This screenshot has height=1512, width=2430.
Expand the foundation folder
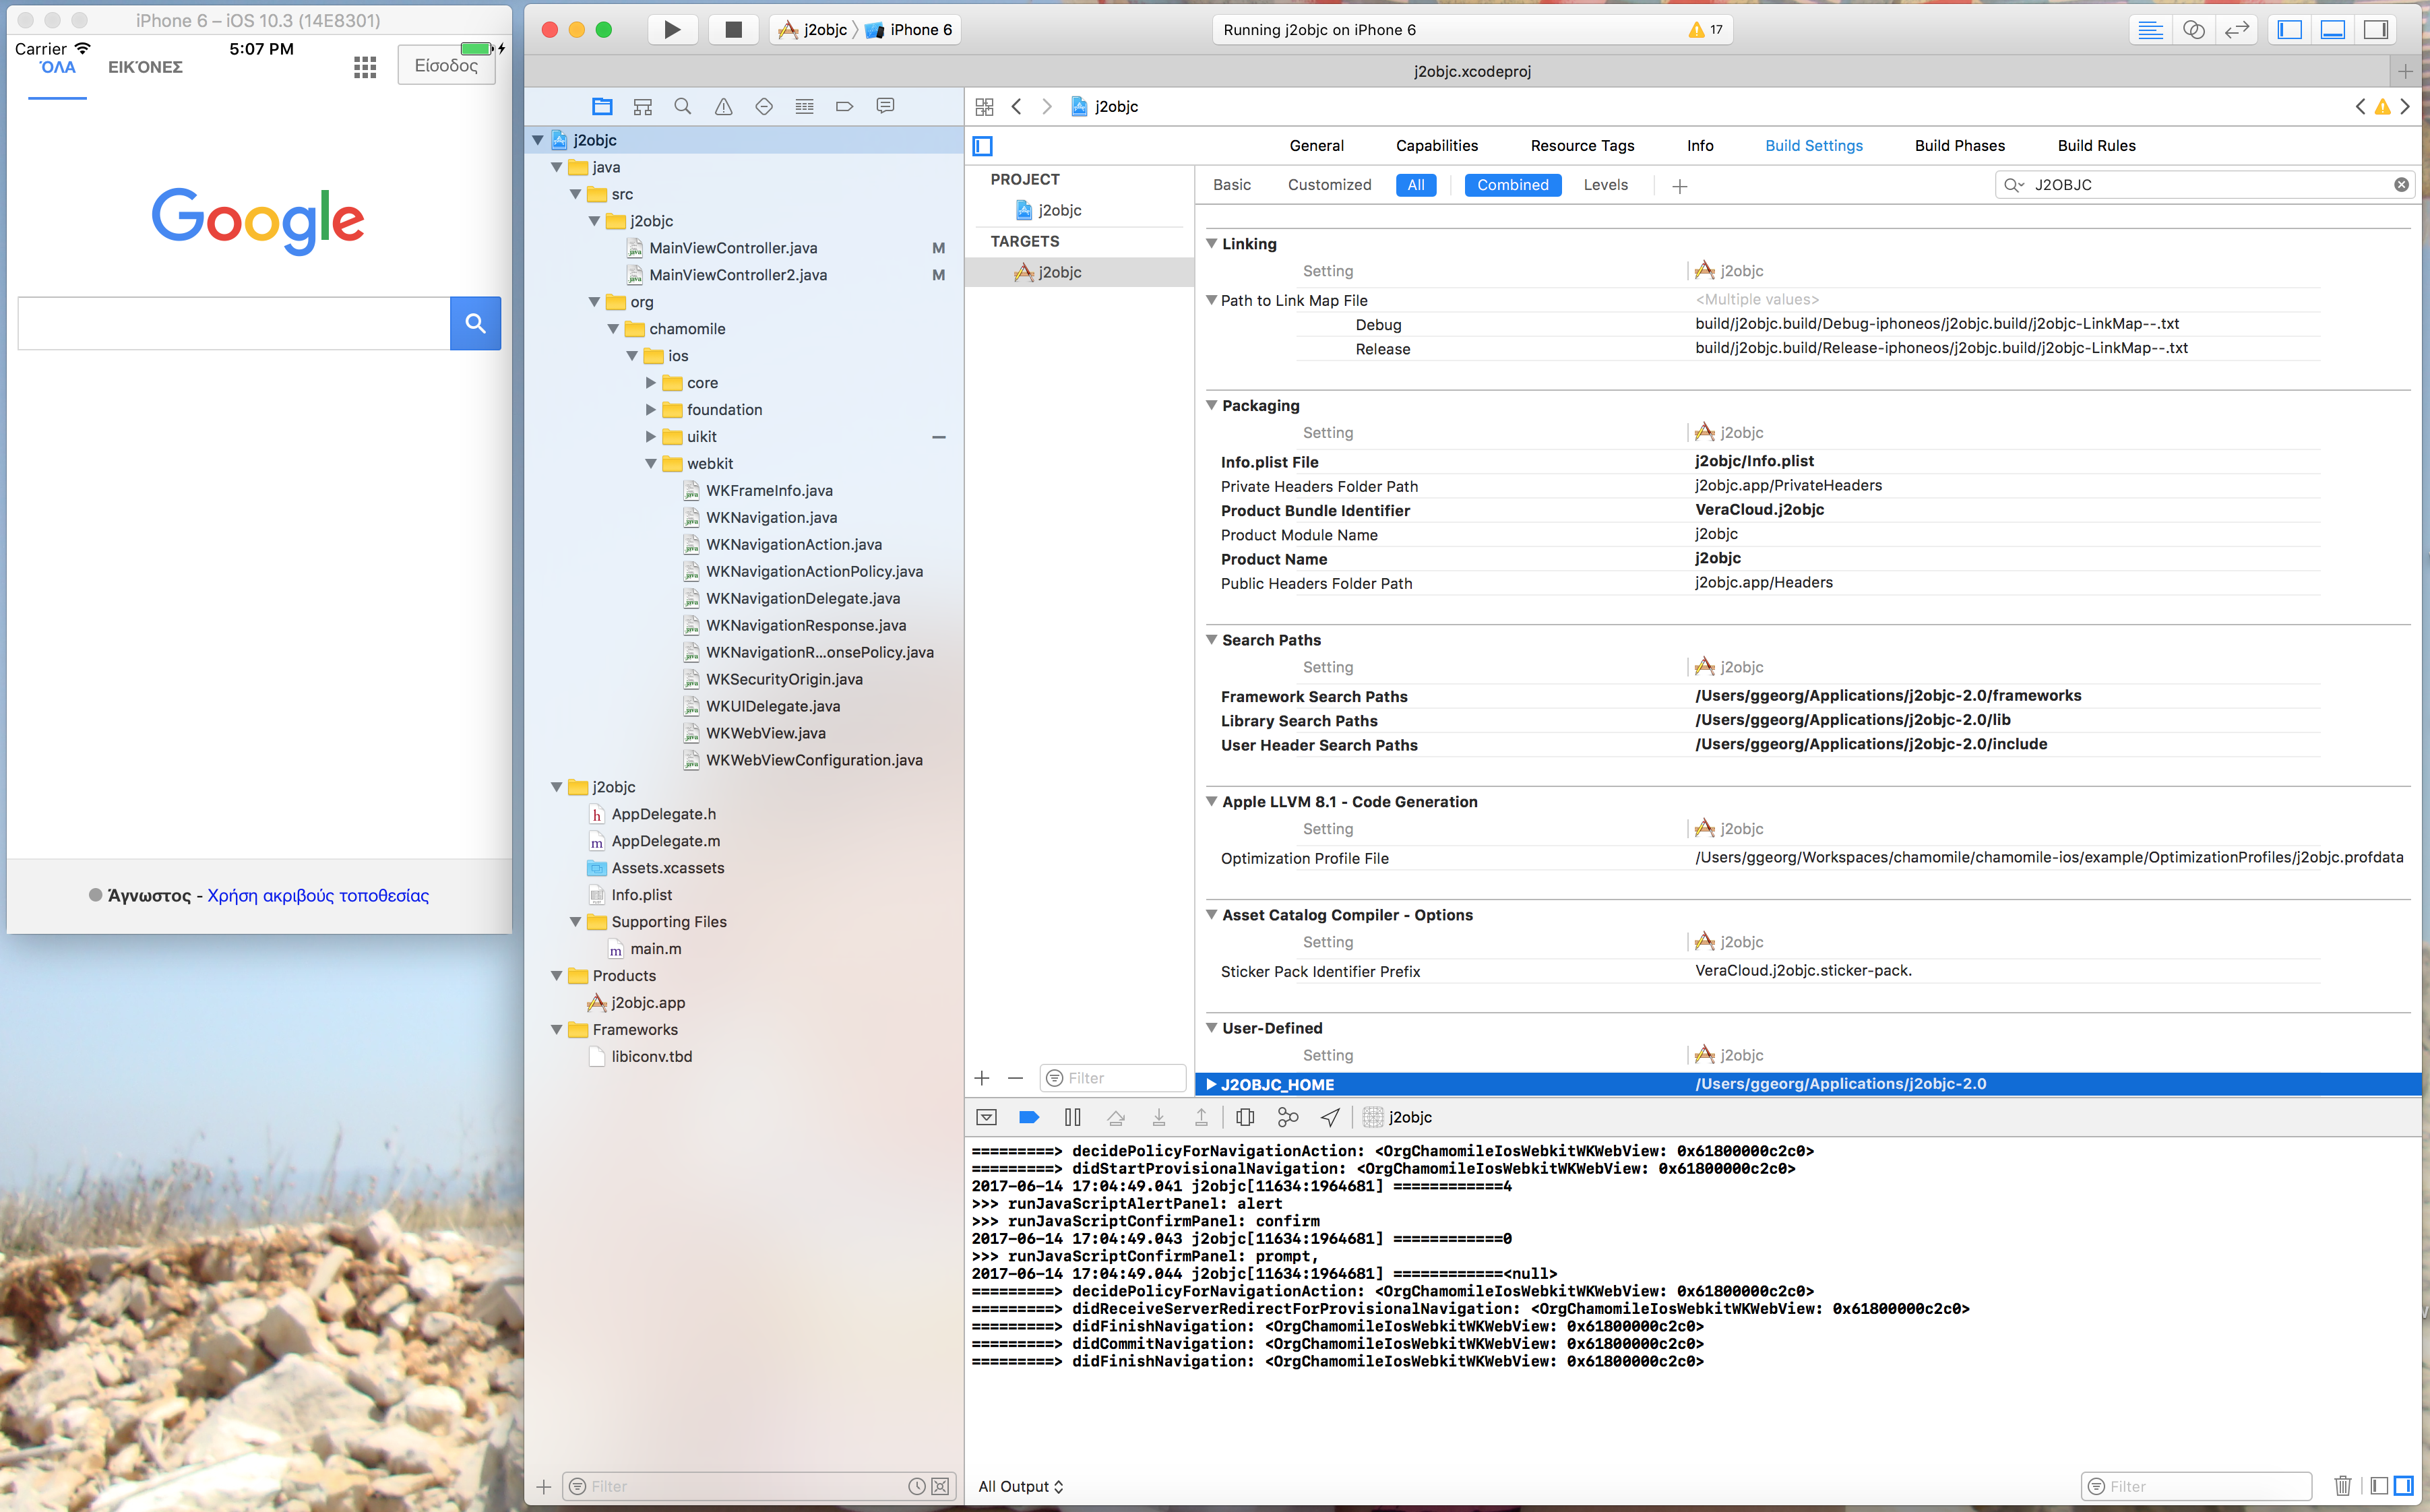coord(651,410)
